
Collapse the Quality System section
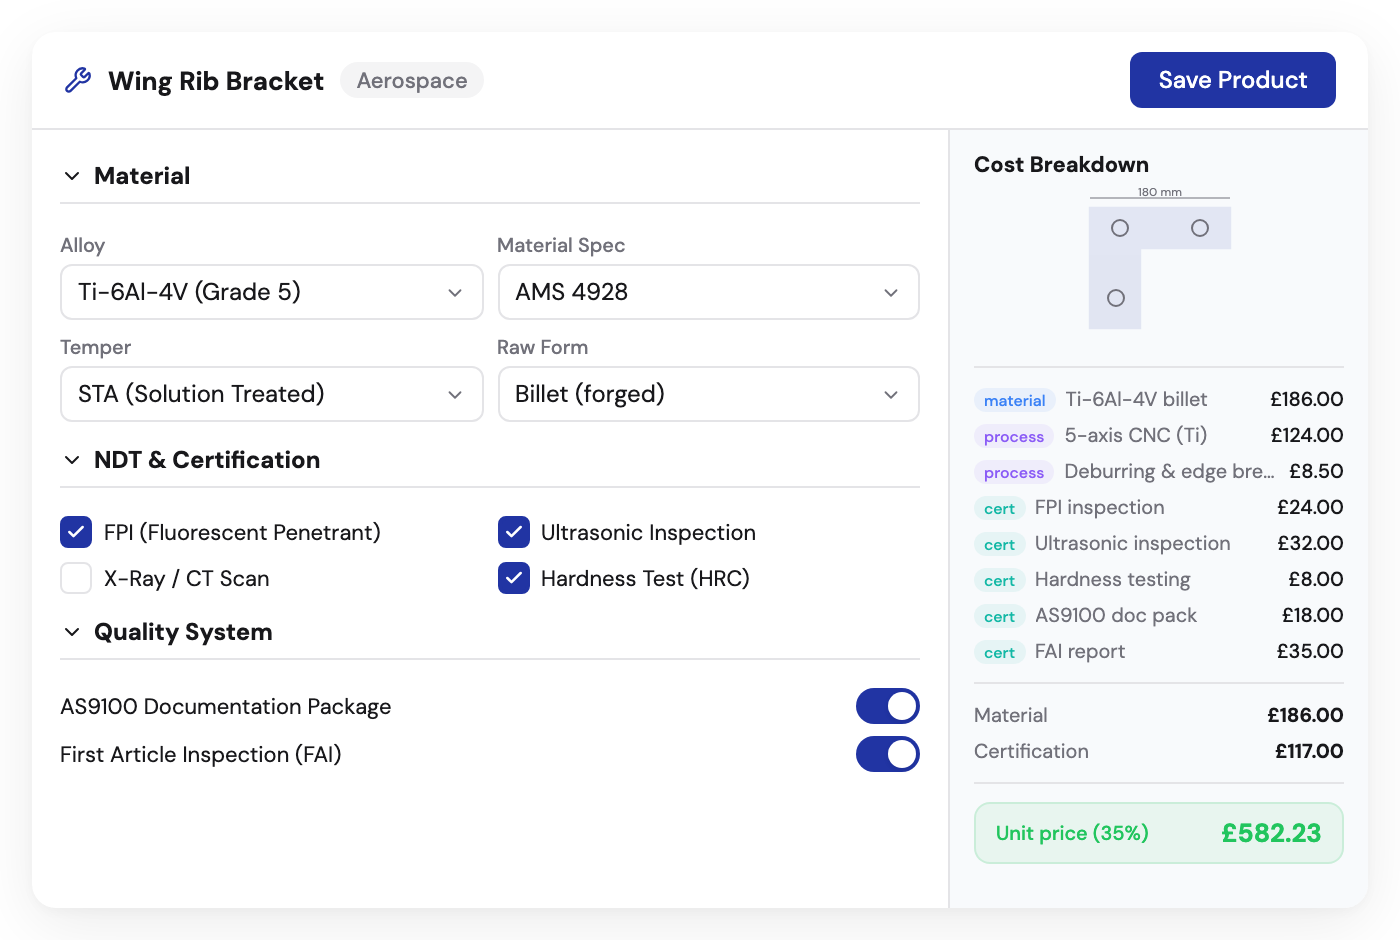71,631
